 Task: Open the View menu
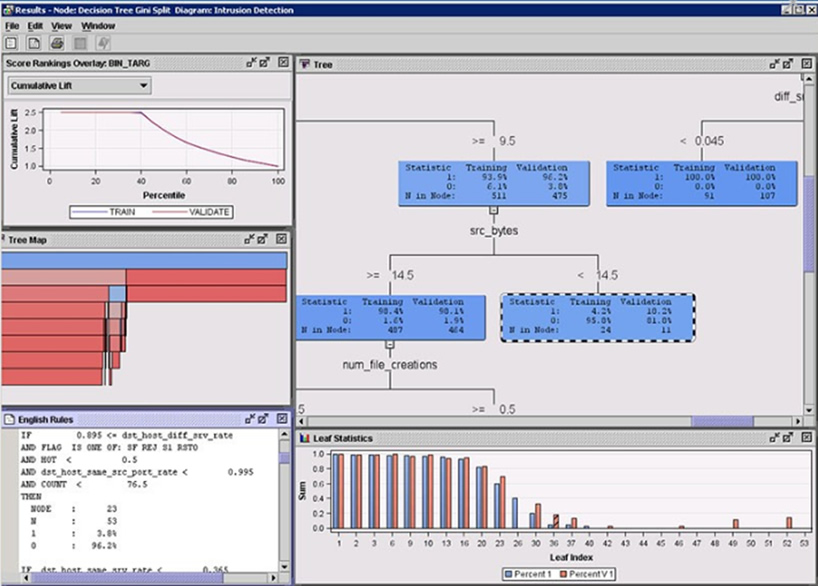(x=61, y=25)
